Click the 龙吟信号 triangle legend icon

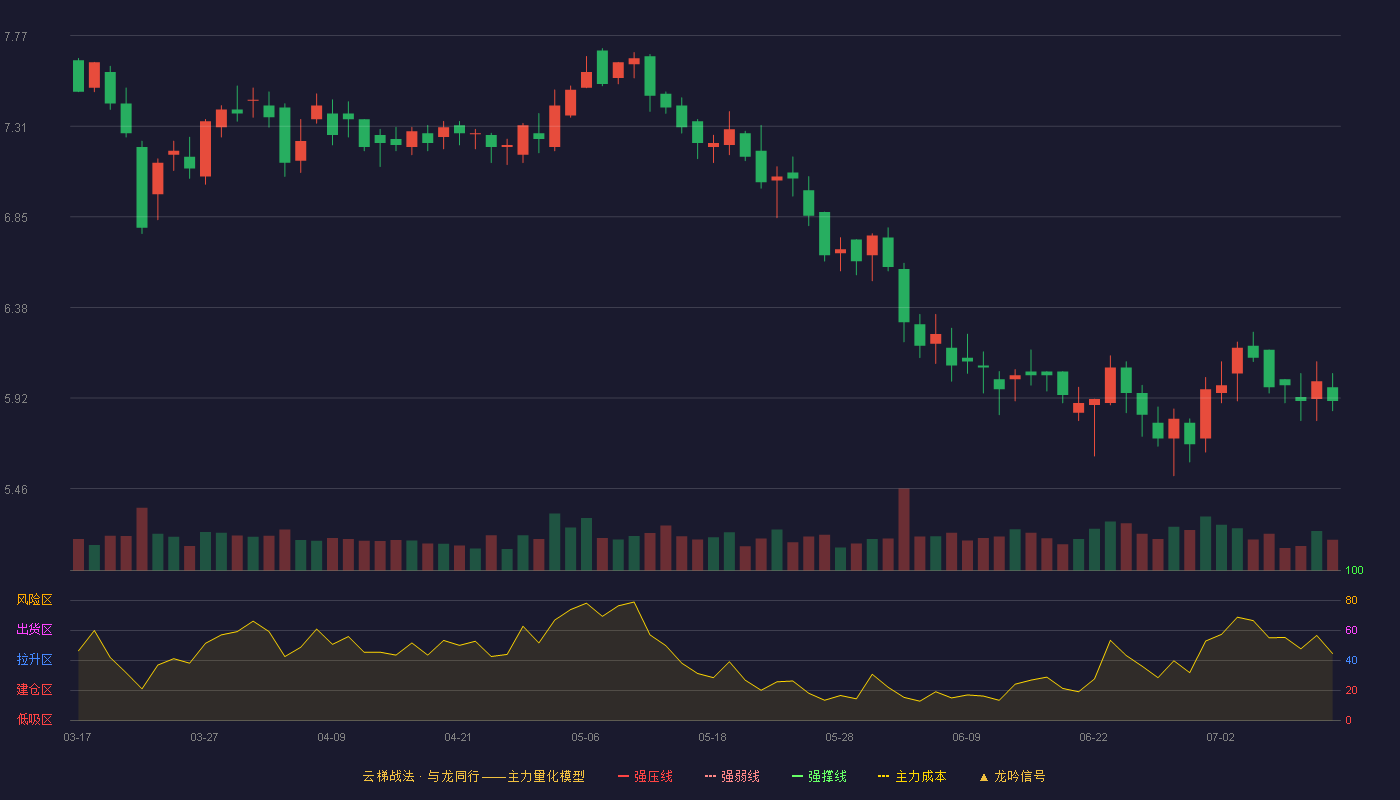click(984, 776)
